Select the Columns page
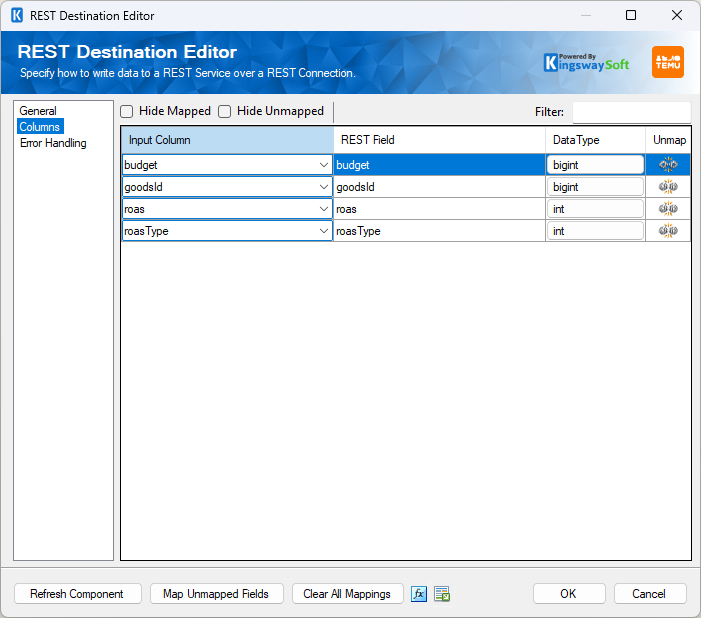Viewport: 701px width, 618px height. (x=40, y=127)
